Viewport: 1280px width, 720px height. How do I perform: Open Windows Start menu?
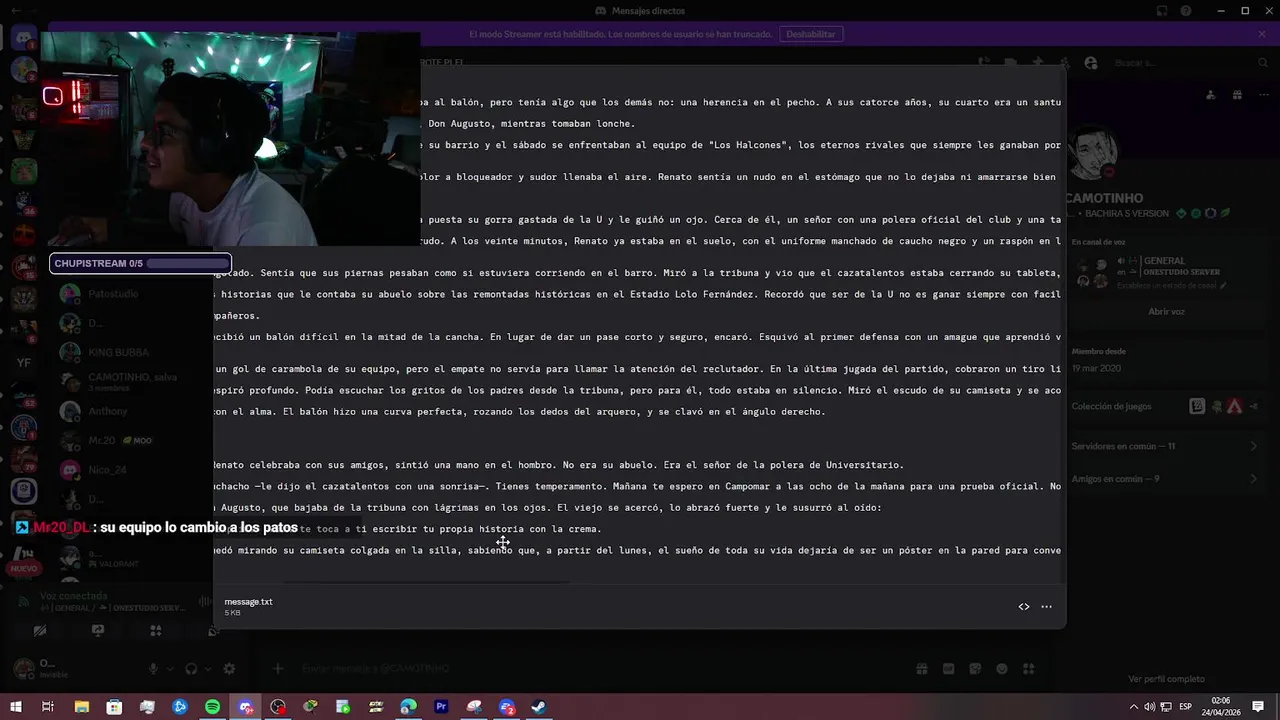point(16,707)
